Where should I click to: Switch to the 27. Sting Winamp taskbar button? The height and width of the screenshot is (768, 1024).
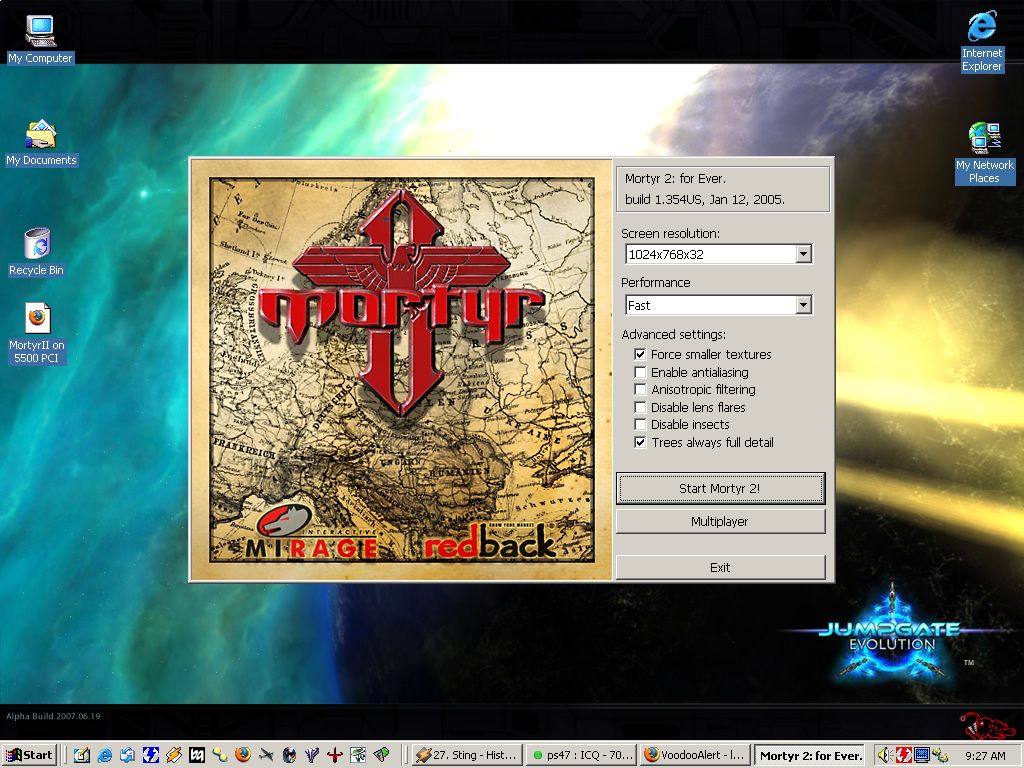tap(468, 755)
